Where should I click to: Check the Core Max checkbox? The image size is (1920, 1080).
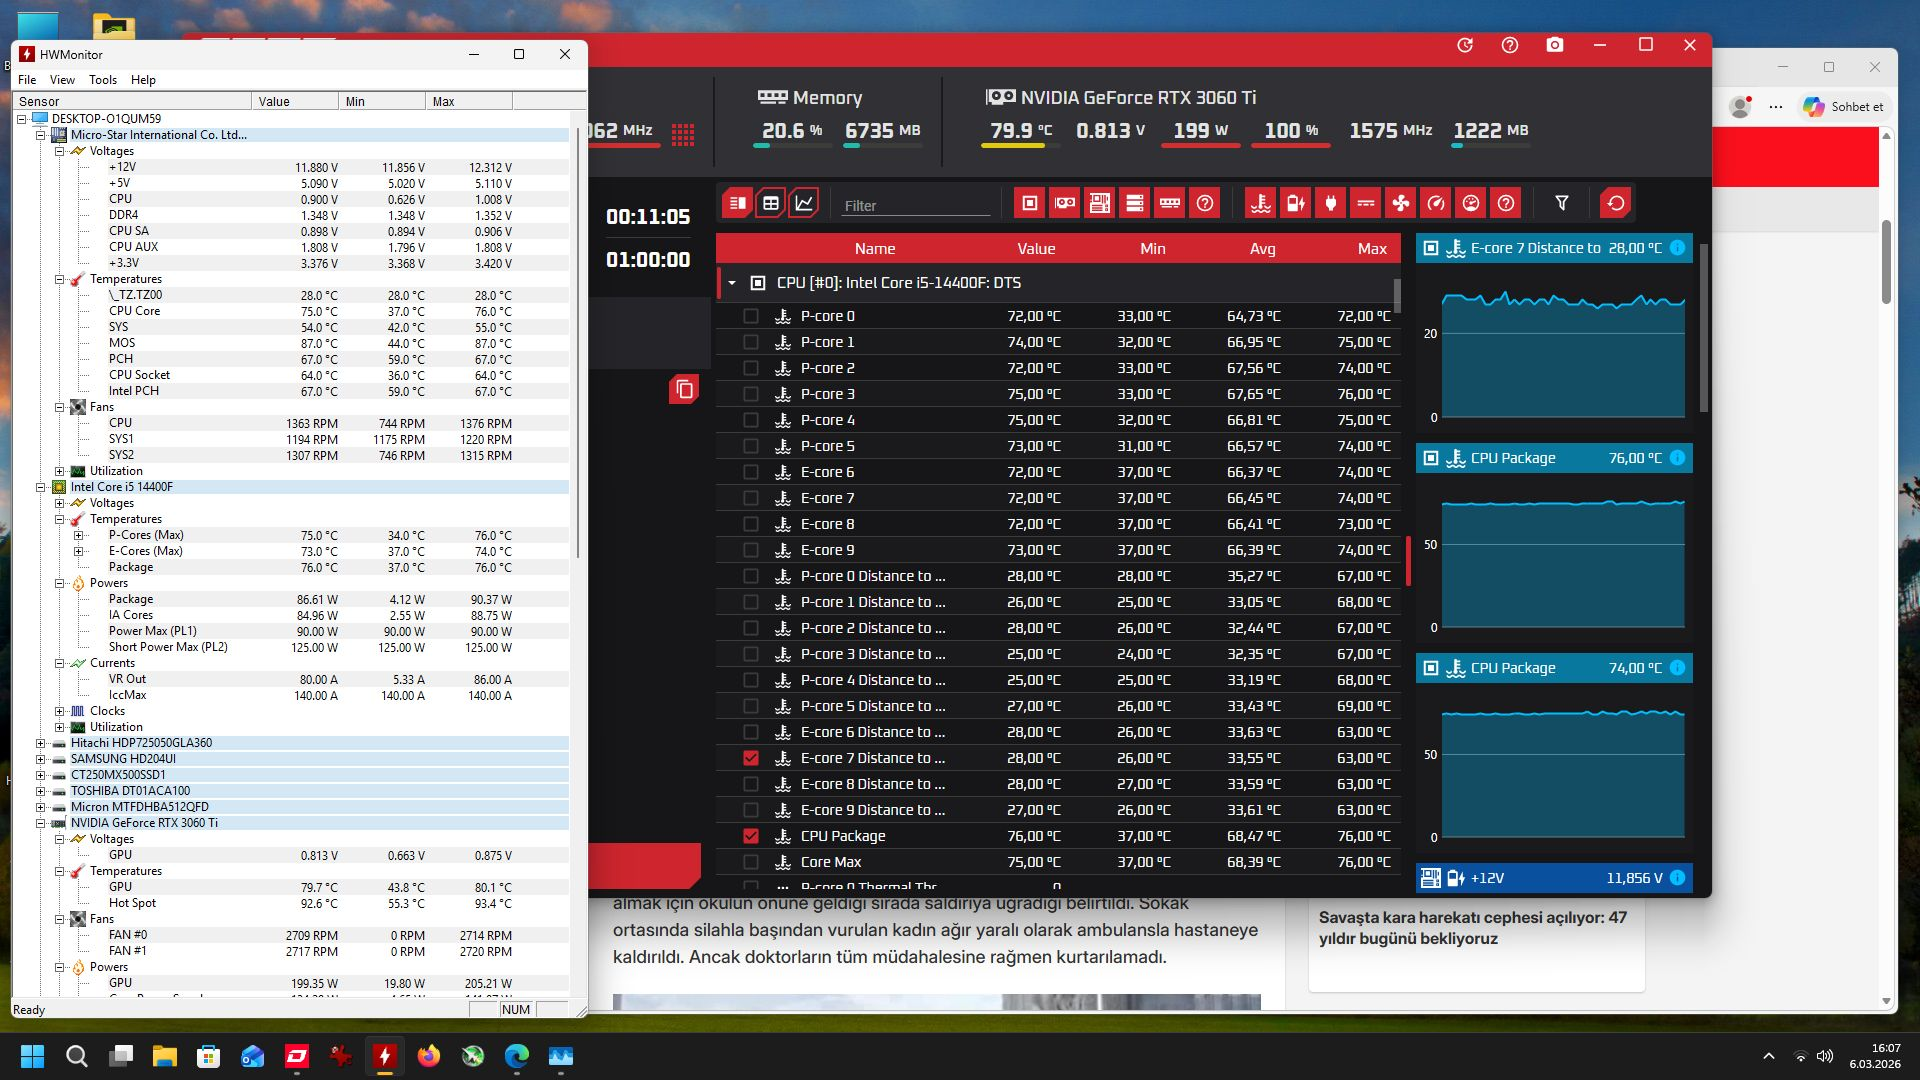click(751, 862)
